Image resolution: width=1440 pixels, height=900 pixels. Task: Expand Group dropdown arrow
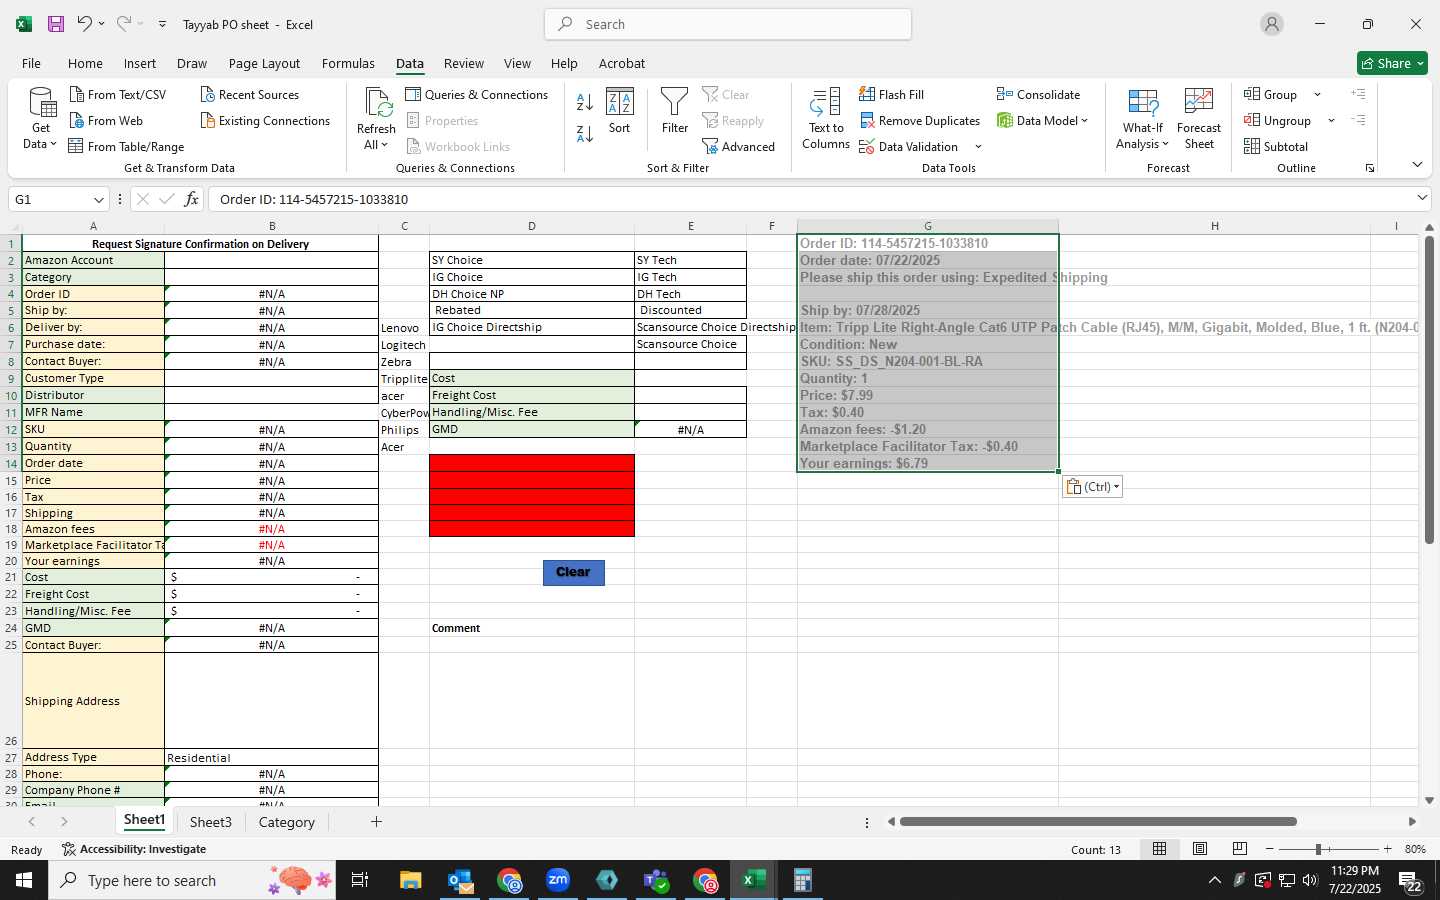point(1317,94)
